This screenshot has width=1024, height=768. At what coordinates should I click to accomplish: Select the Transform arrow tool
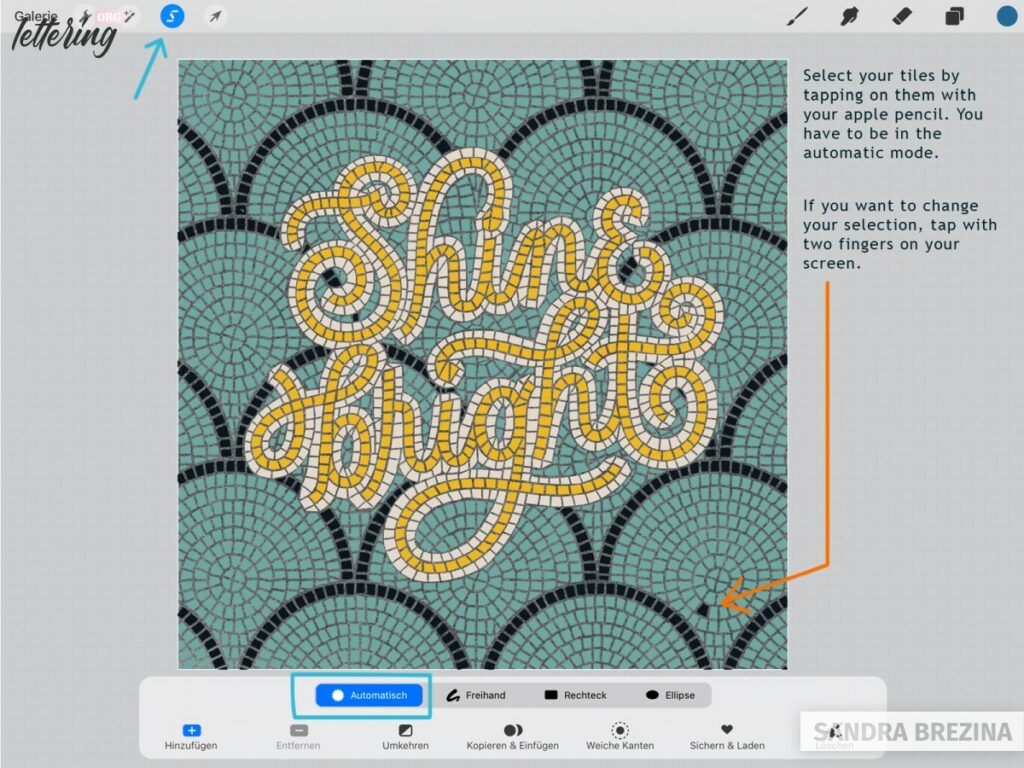(x=213, y=16)
